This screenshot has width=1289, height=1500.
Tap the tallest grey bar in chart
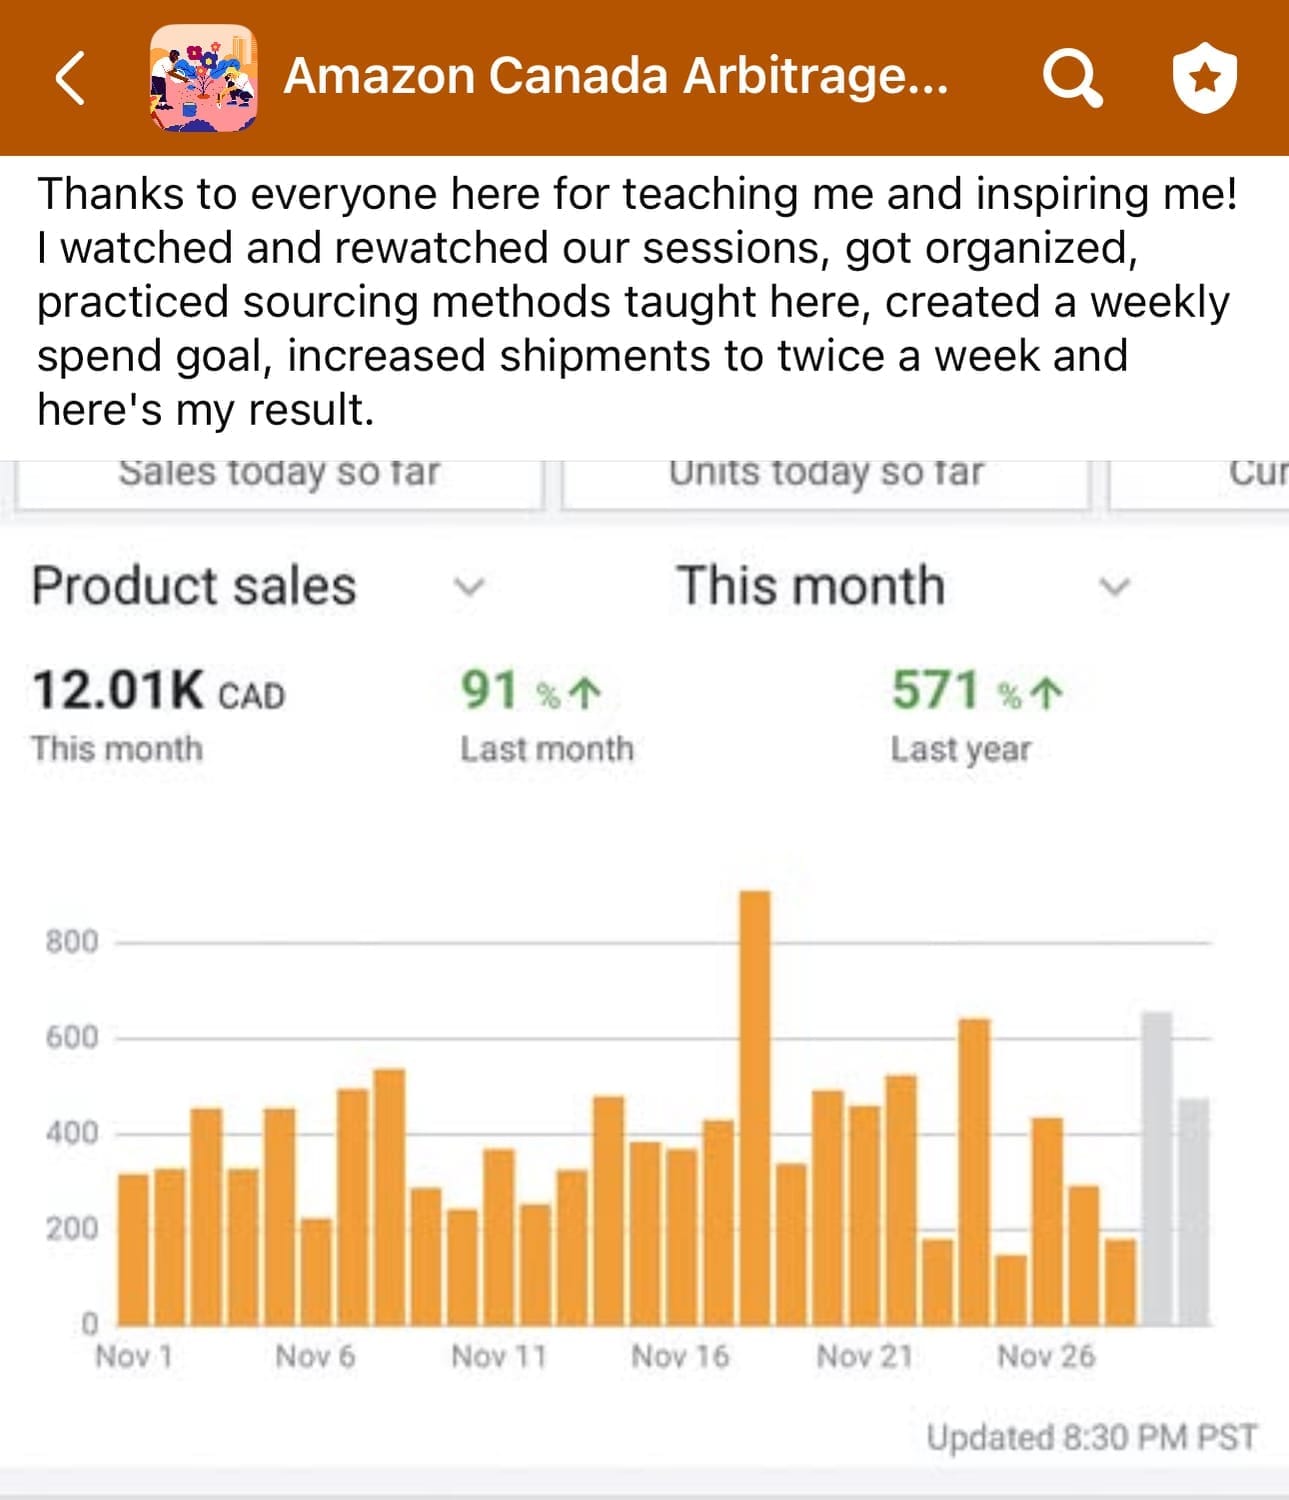1156,1168
